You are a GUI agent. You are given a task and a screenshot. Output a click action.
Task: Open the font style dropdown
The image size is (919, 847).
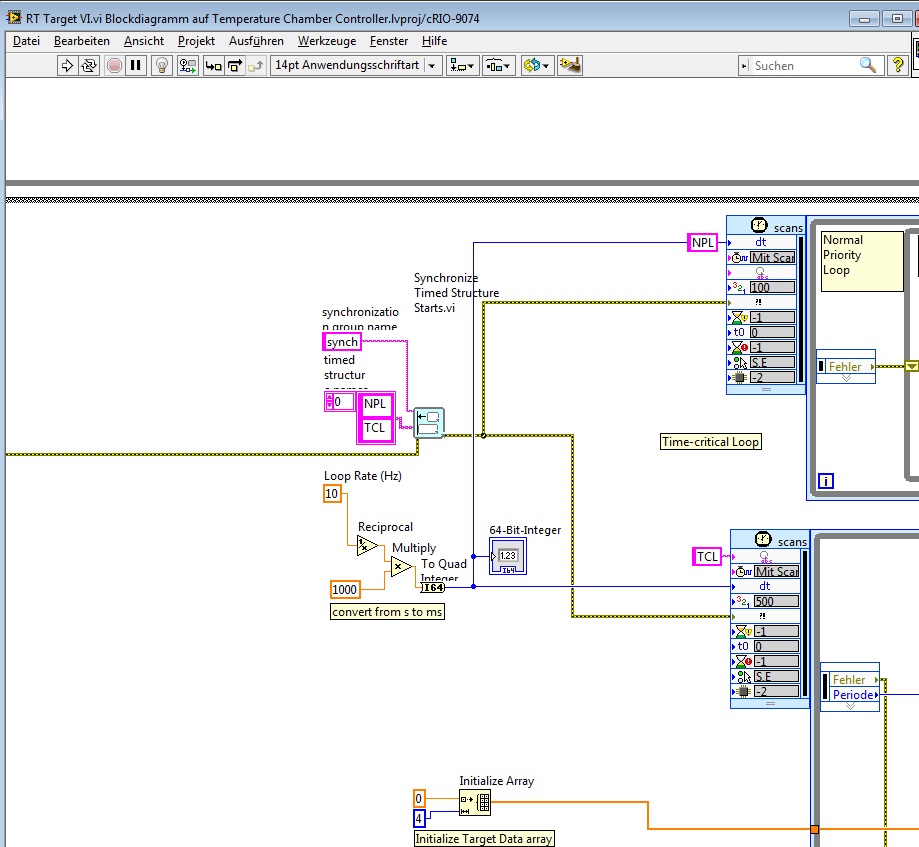point(355,65)
